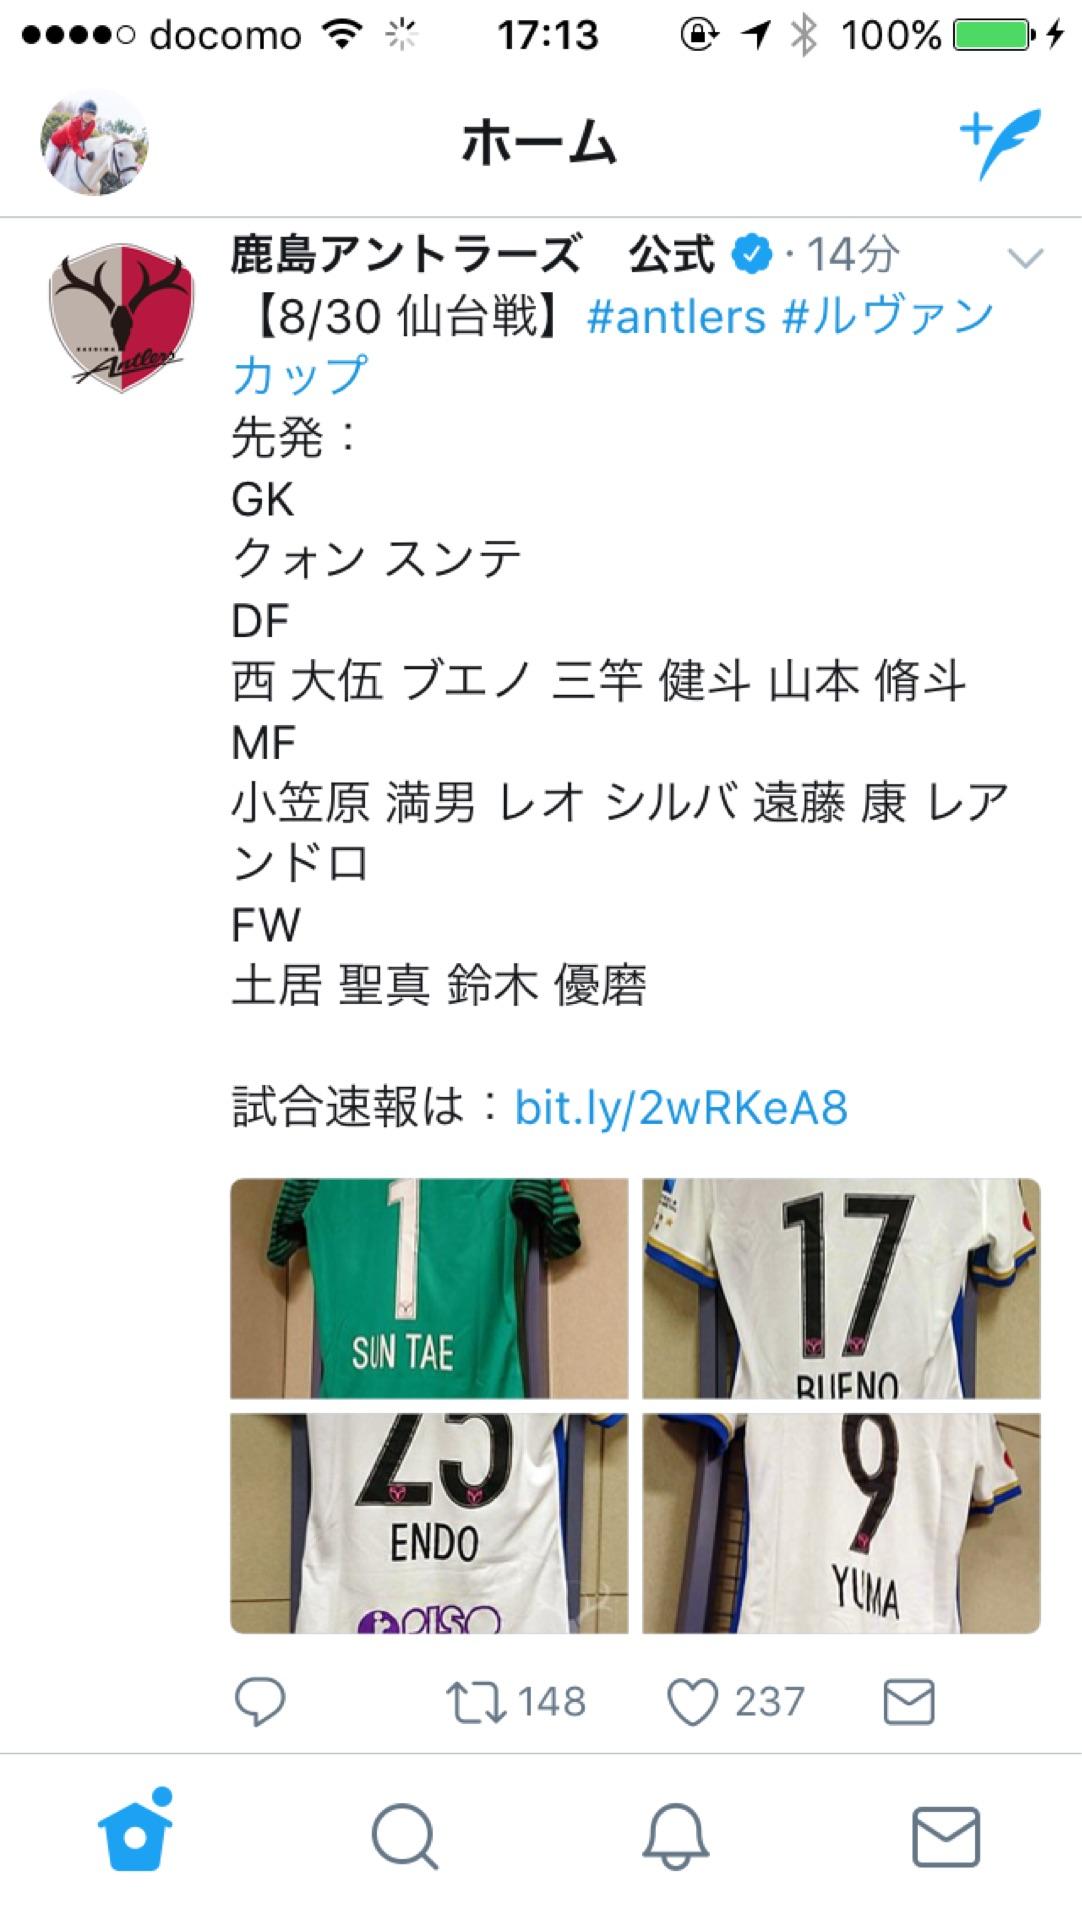
Task: Open your profile avatar with the horse rider
Action: click(94, 142)
